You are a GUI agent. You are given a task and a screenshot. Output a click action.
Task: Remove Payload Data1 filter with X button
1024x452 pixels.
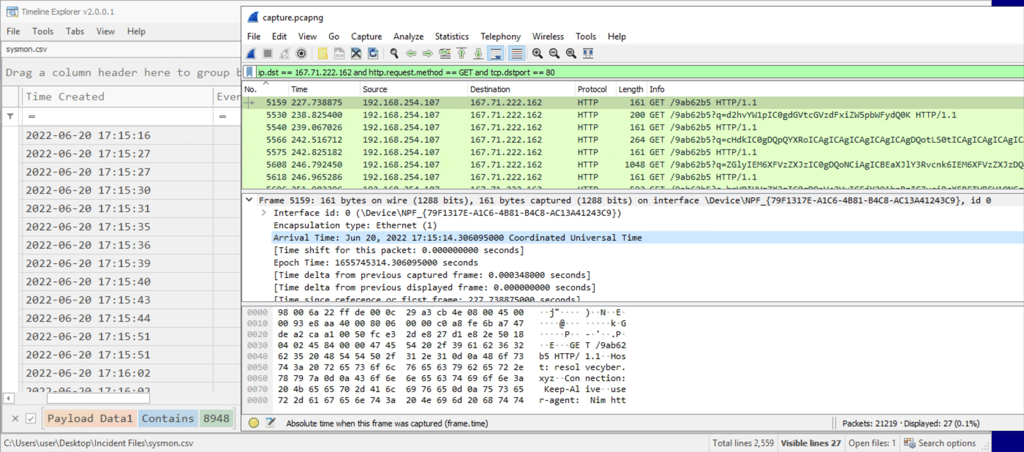pyautogui.click(x=15, y=419)
